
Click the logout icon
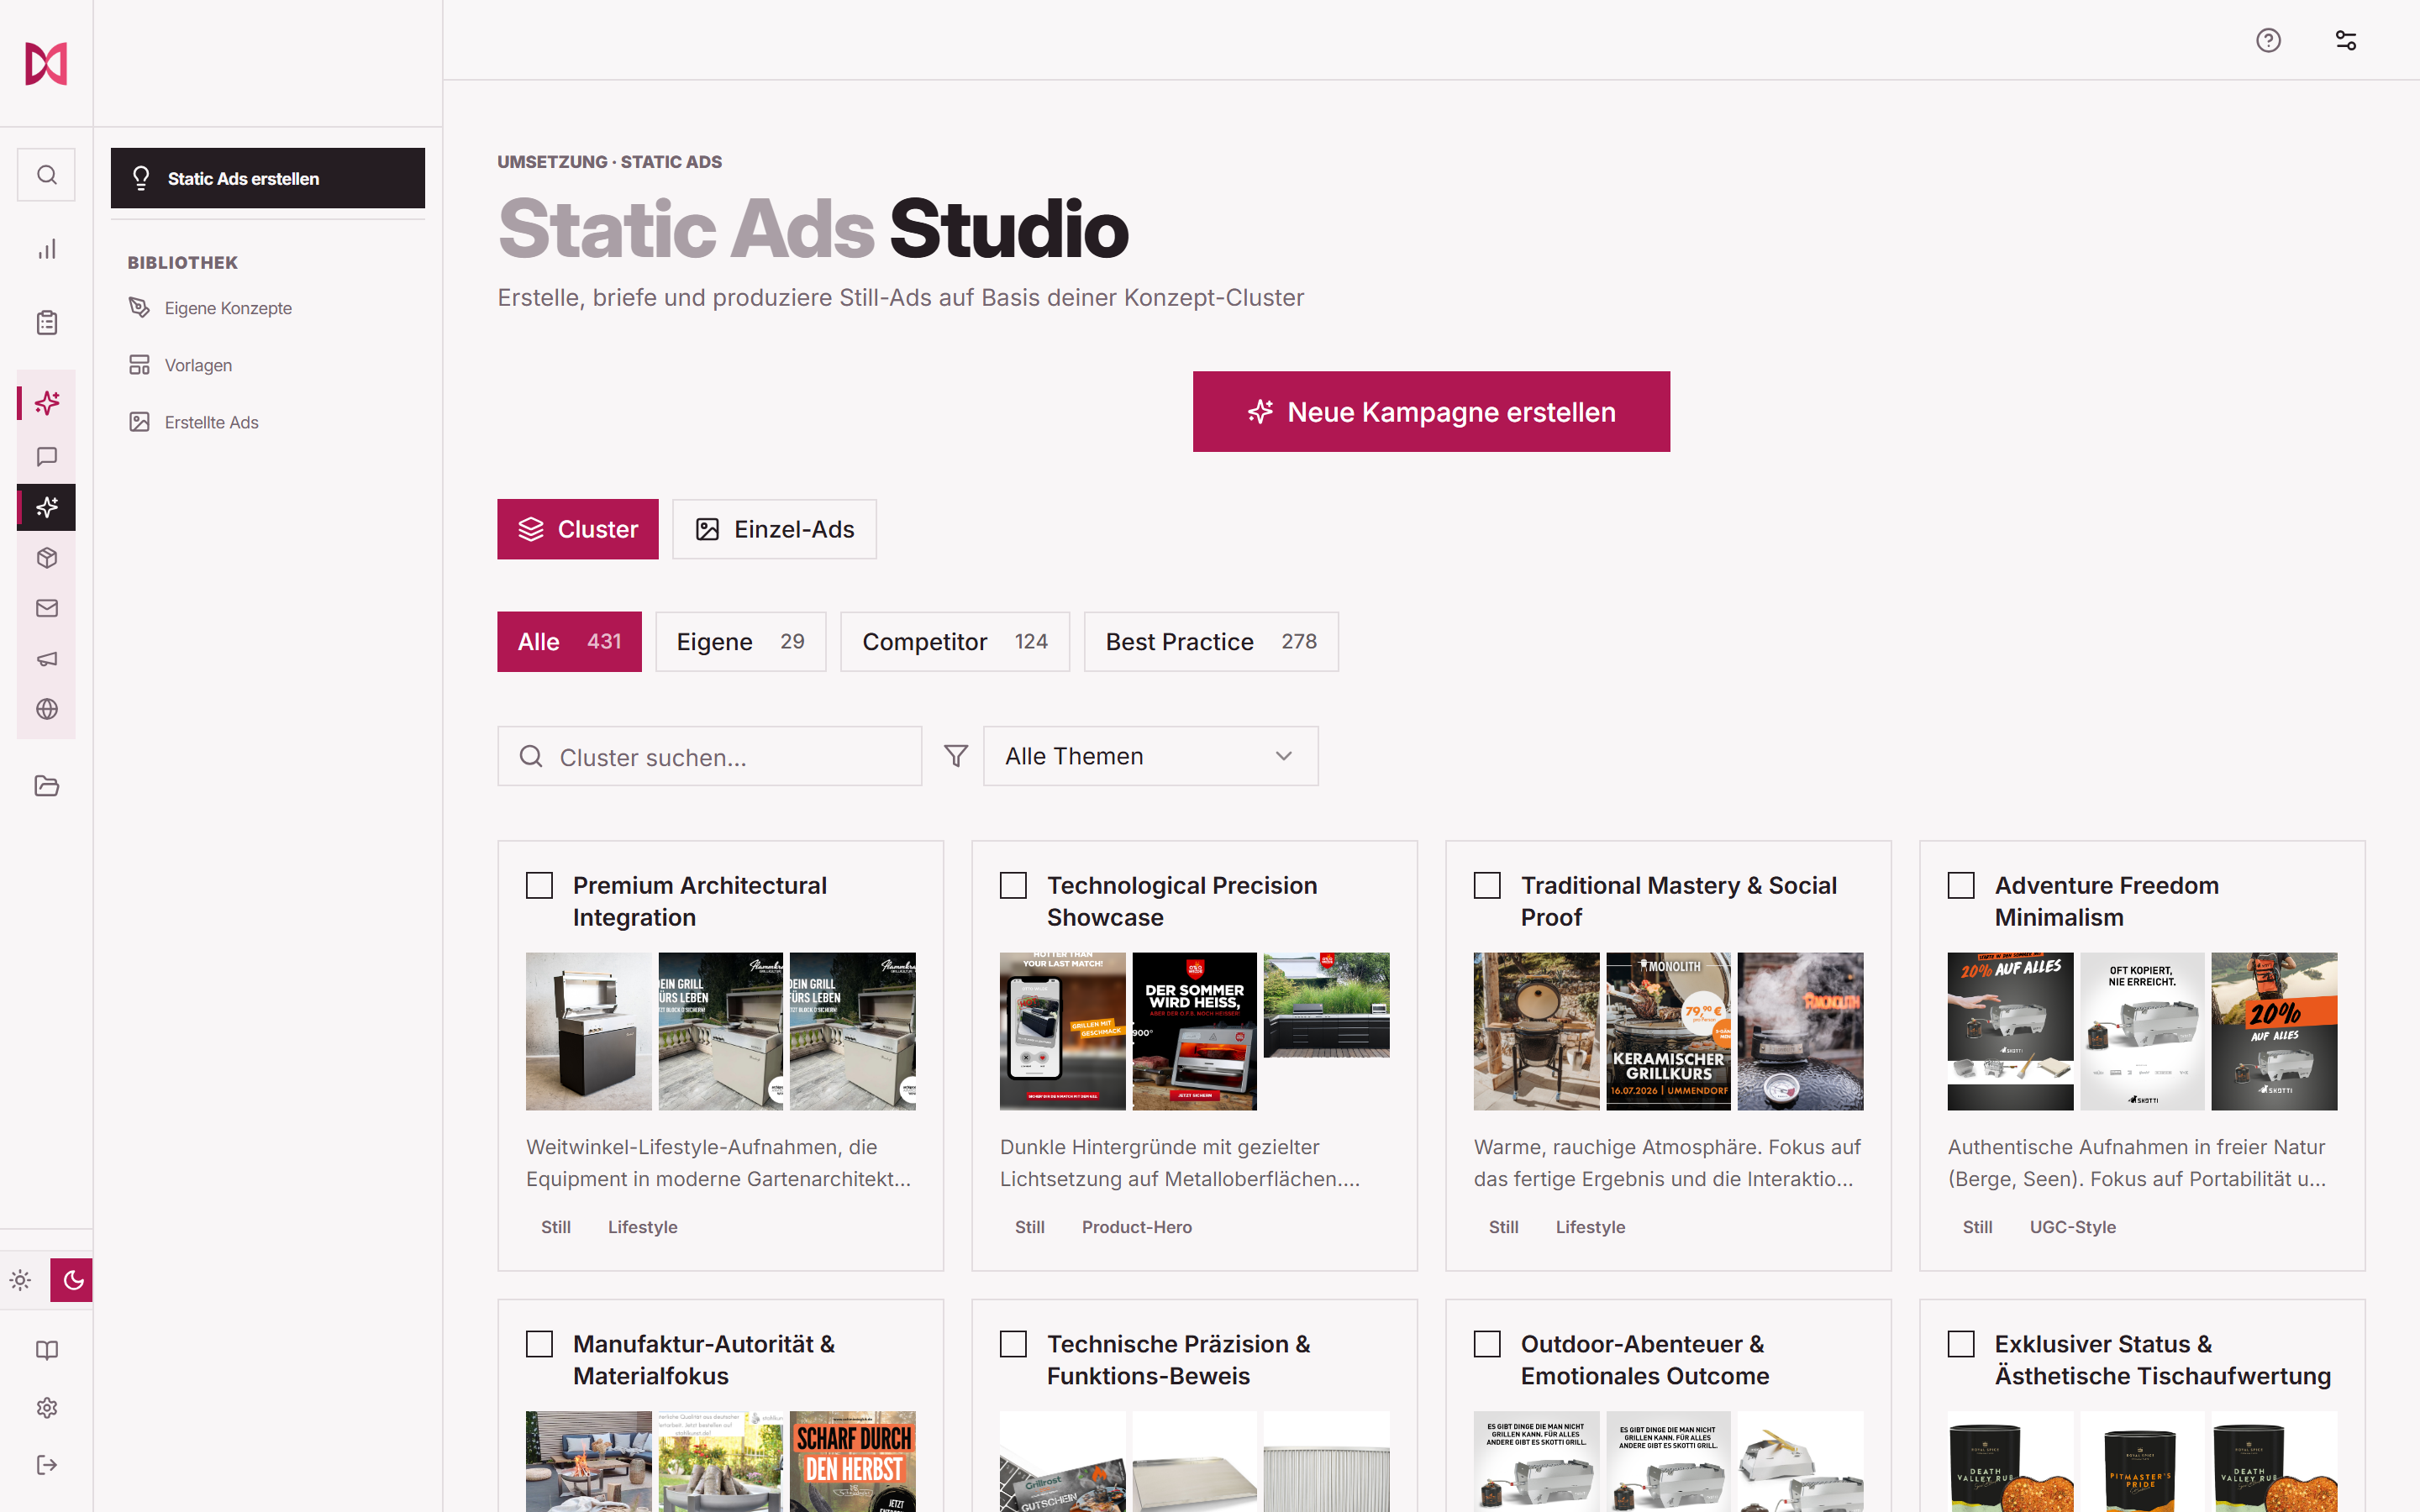pos(46,1465)
